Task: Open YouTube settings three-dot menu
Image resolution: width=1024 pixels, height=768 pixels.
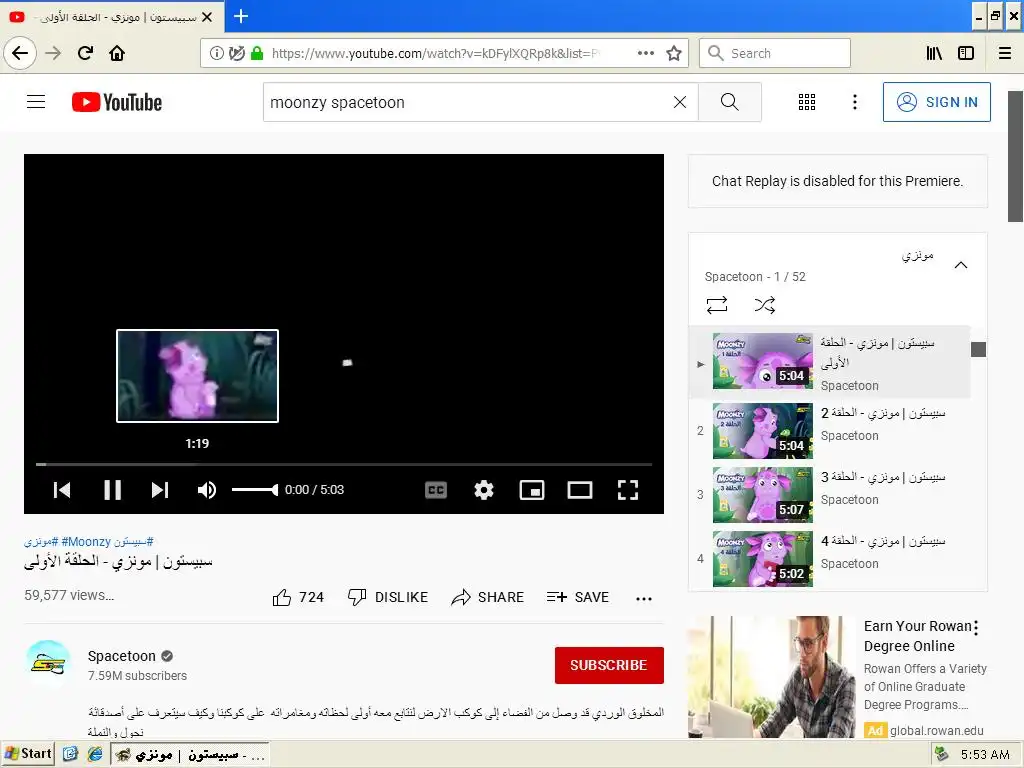Action: pyautogui.click(x=855, y=102)
